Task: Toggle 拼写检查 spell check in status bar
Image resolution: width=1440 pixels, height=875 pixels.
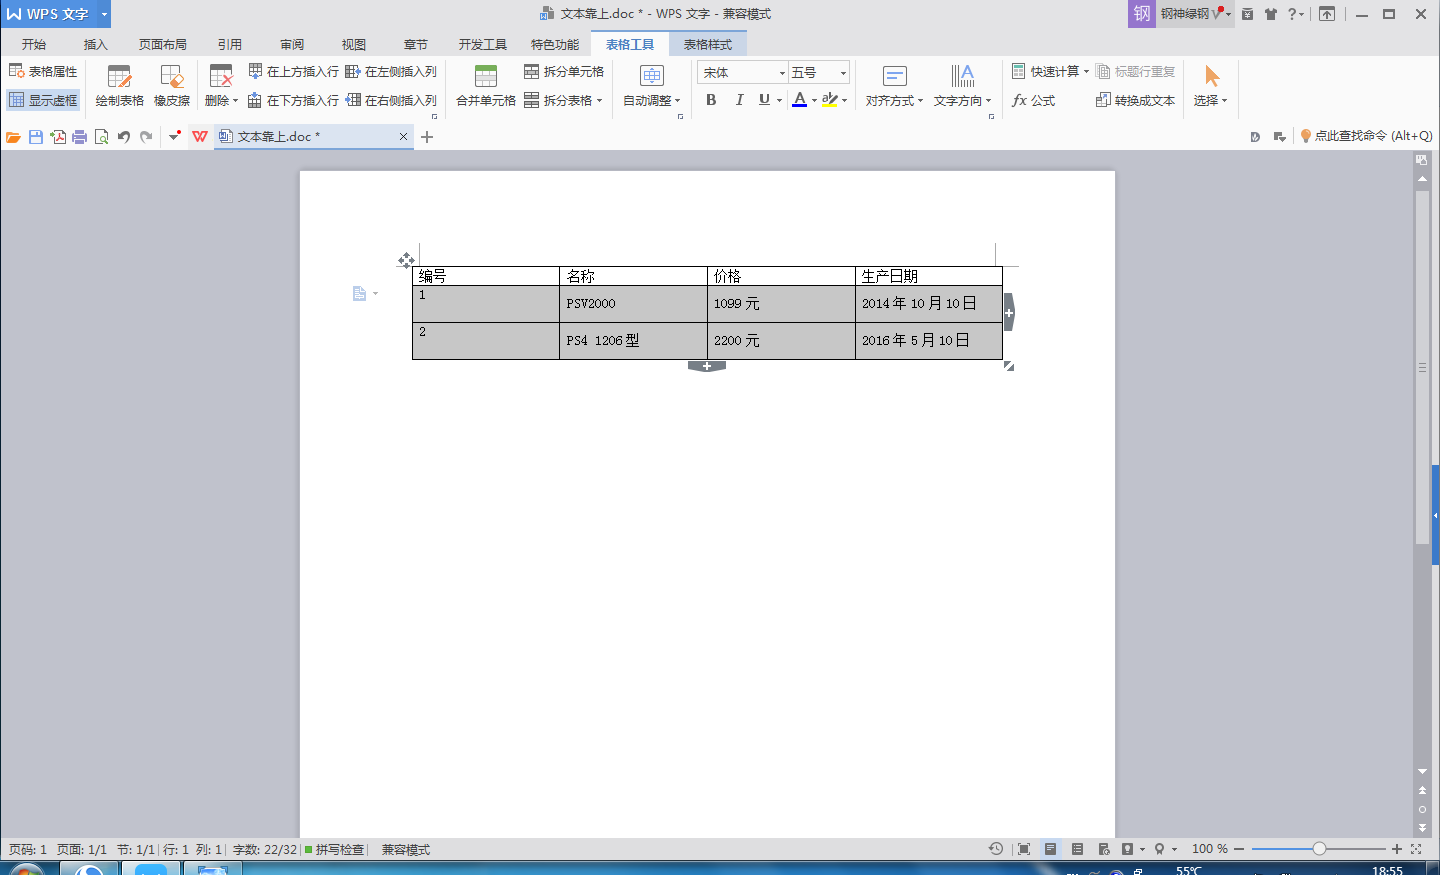Action: [335, 849]
